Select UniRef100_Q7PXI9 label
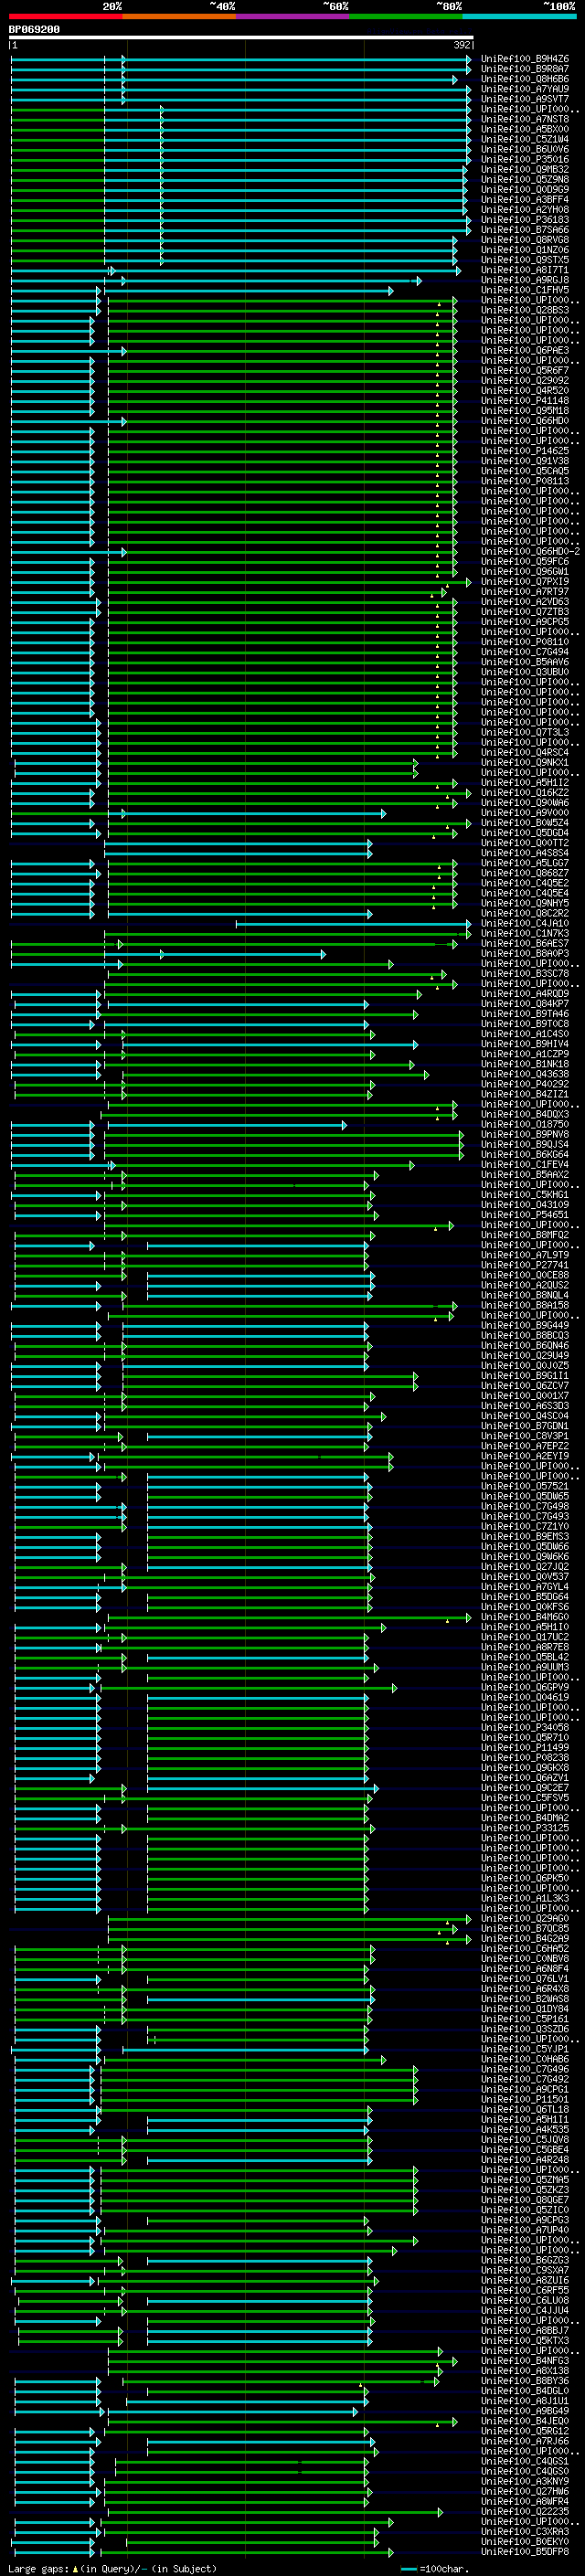This screenshot has width=585, height=2576. pos(524,582)
